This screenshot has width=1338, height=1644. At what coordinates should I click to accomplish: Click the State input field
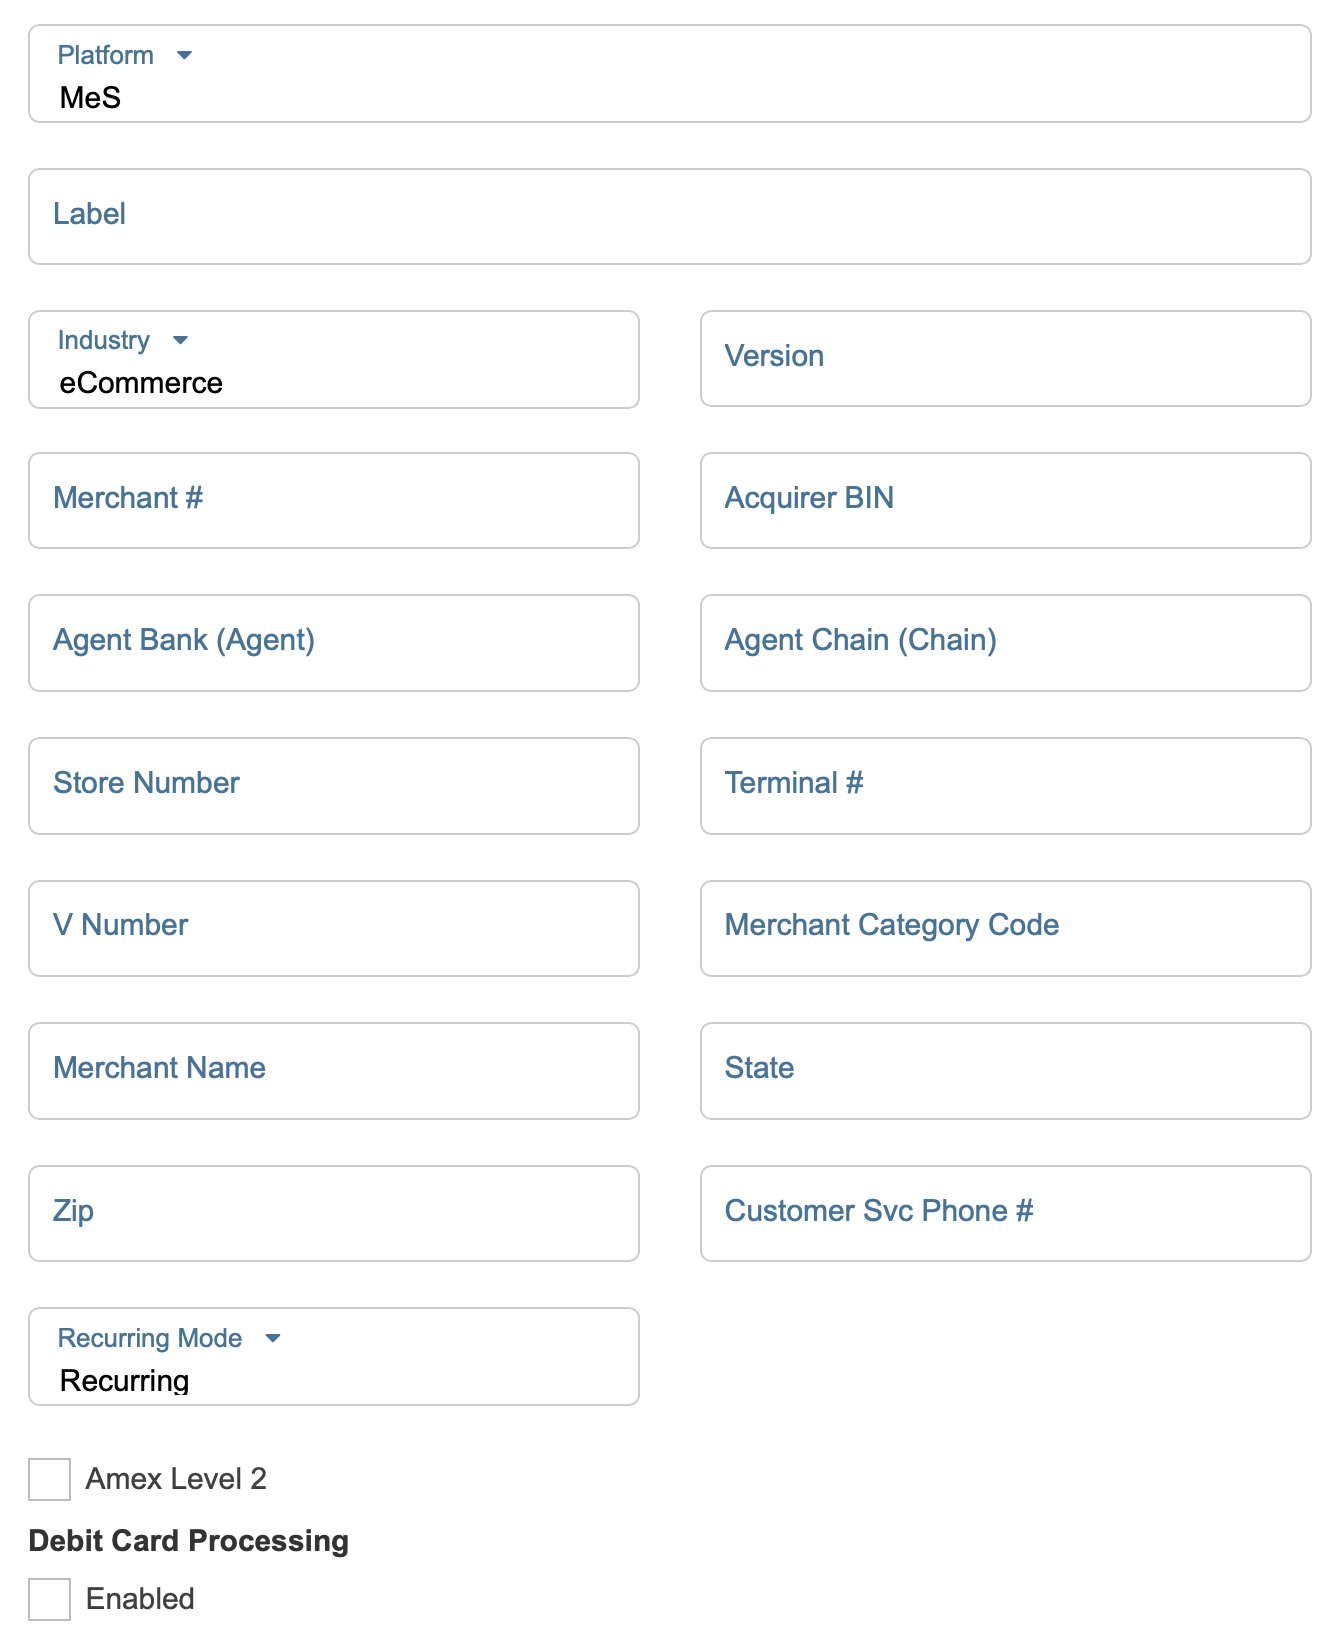coord(1005,1071)
